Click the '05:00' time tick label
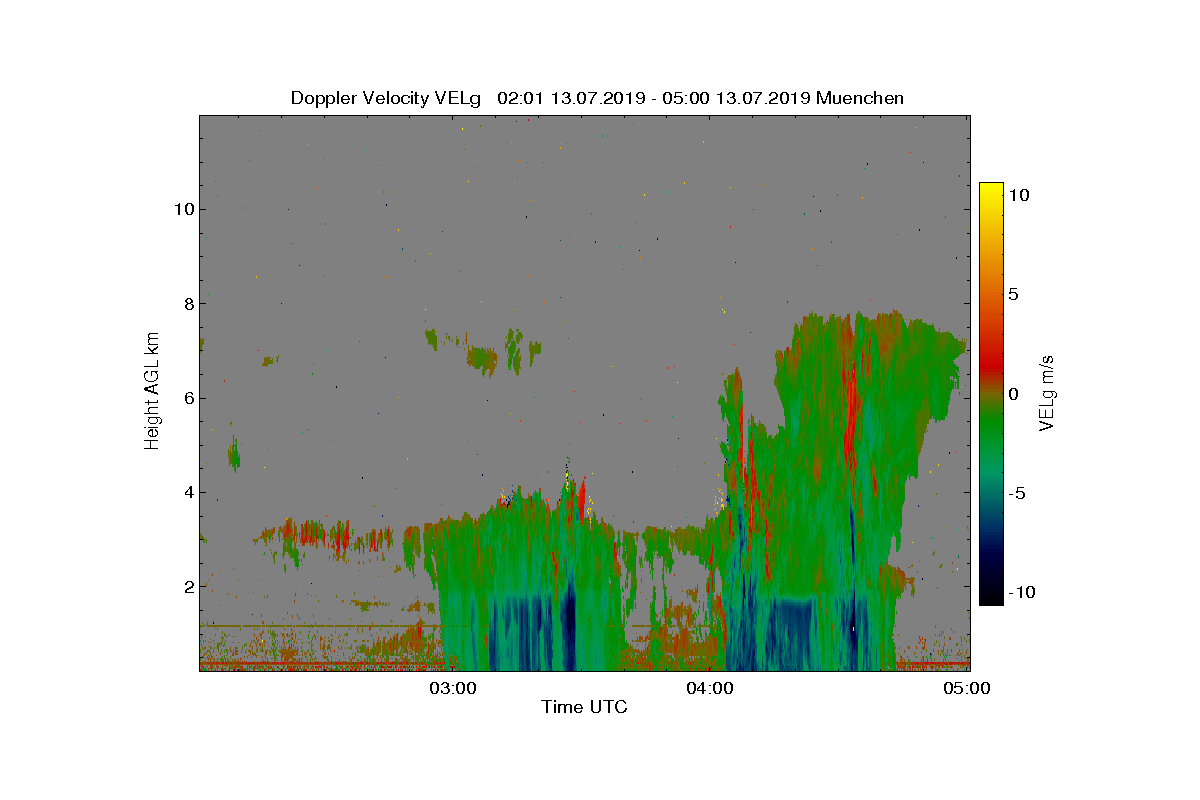This screenshot has width=1200, height=800. click(966, 688)
